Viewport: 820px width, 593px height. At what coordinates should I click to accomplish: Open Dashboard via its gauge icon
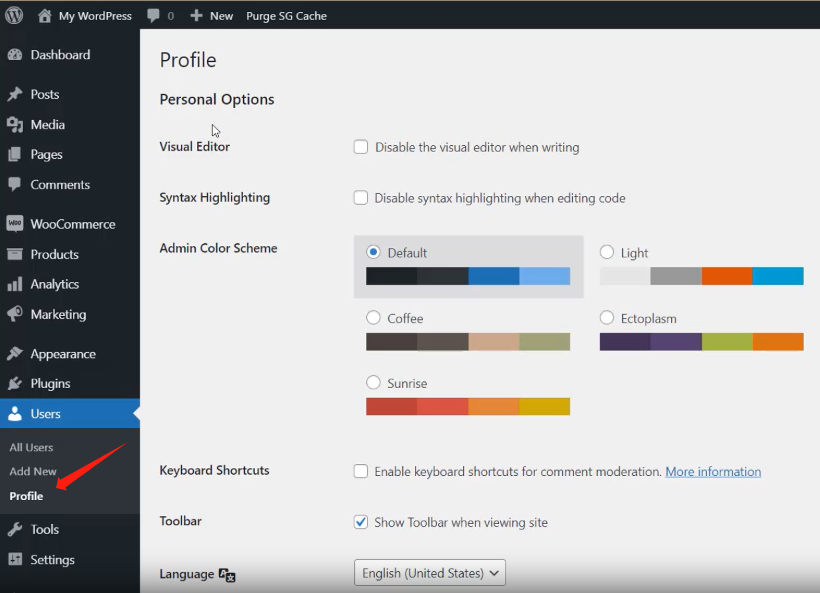click(15, 54)
